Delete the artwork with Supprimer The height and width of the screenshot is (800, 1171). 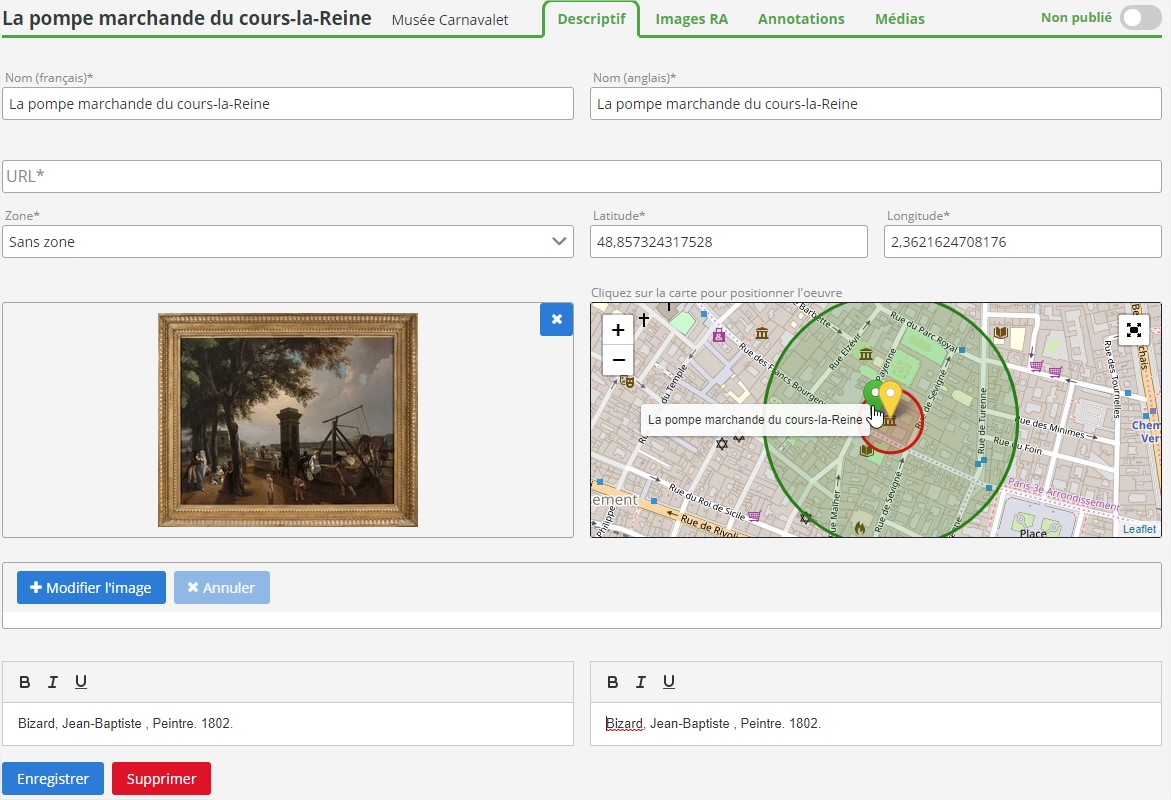click(161, 778)
